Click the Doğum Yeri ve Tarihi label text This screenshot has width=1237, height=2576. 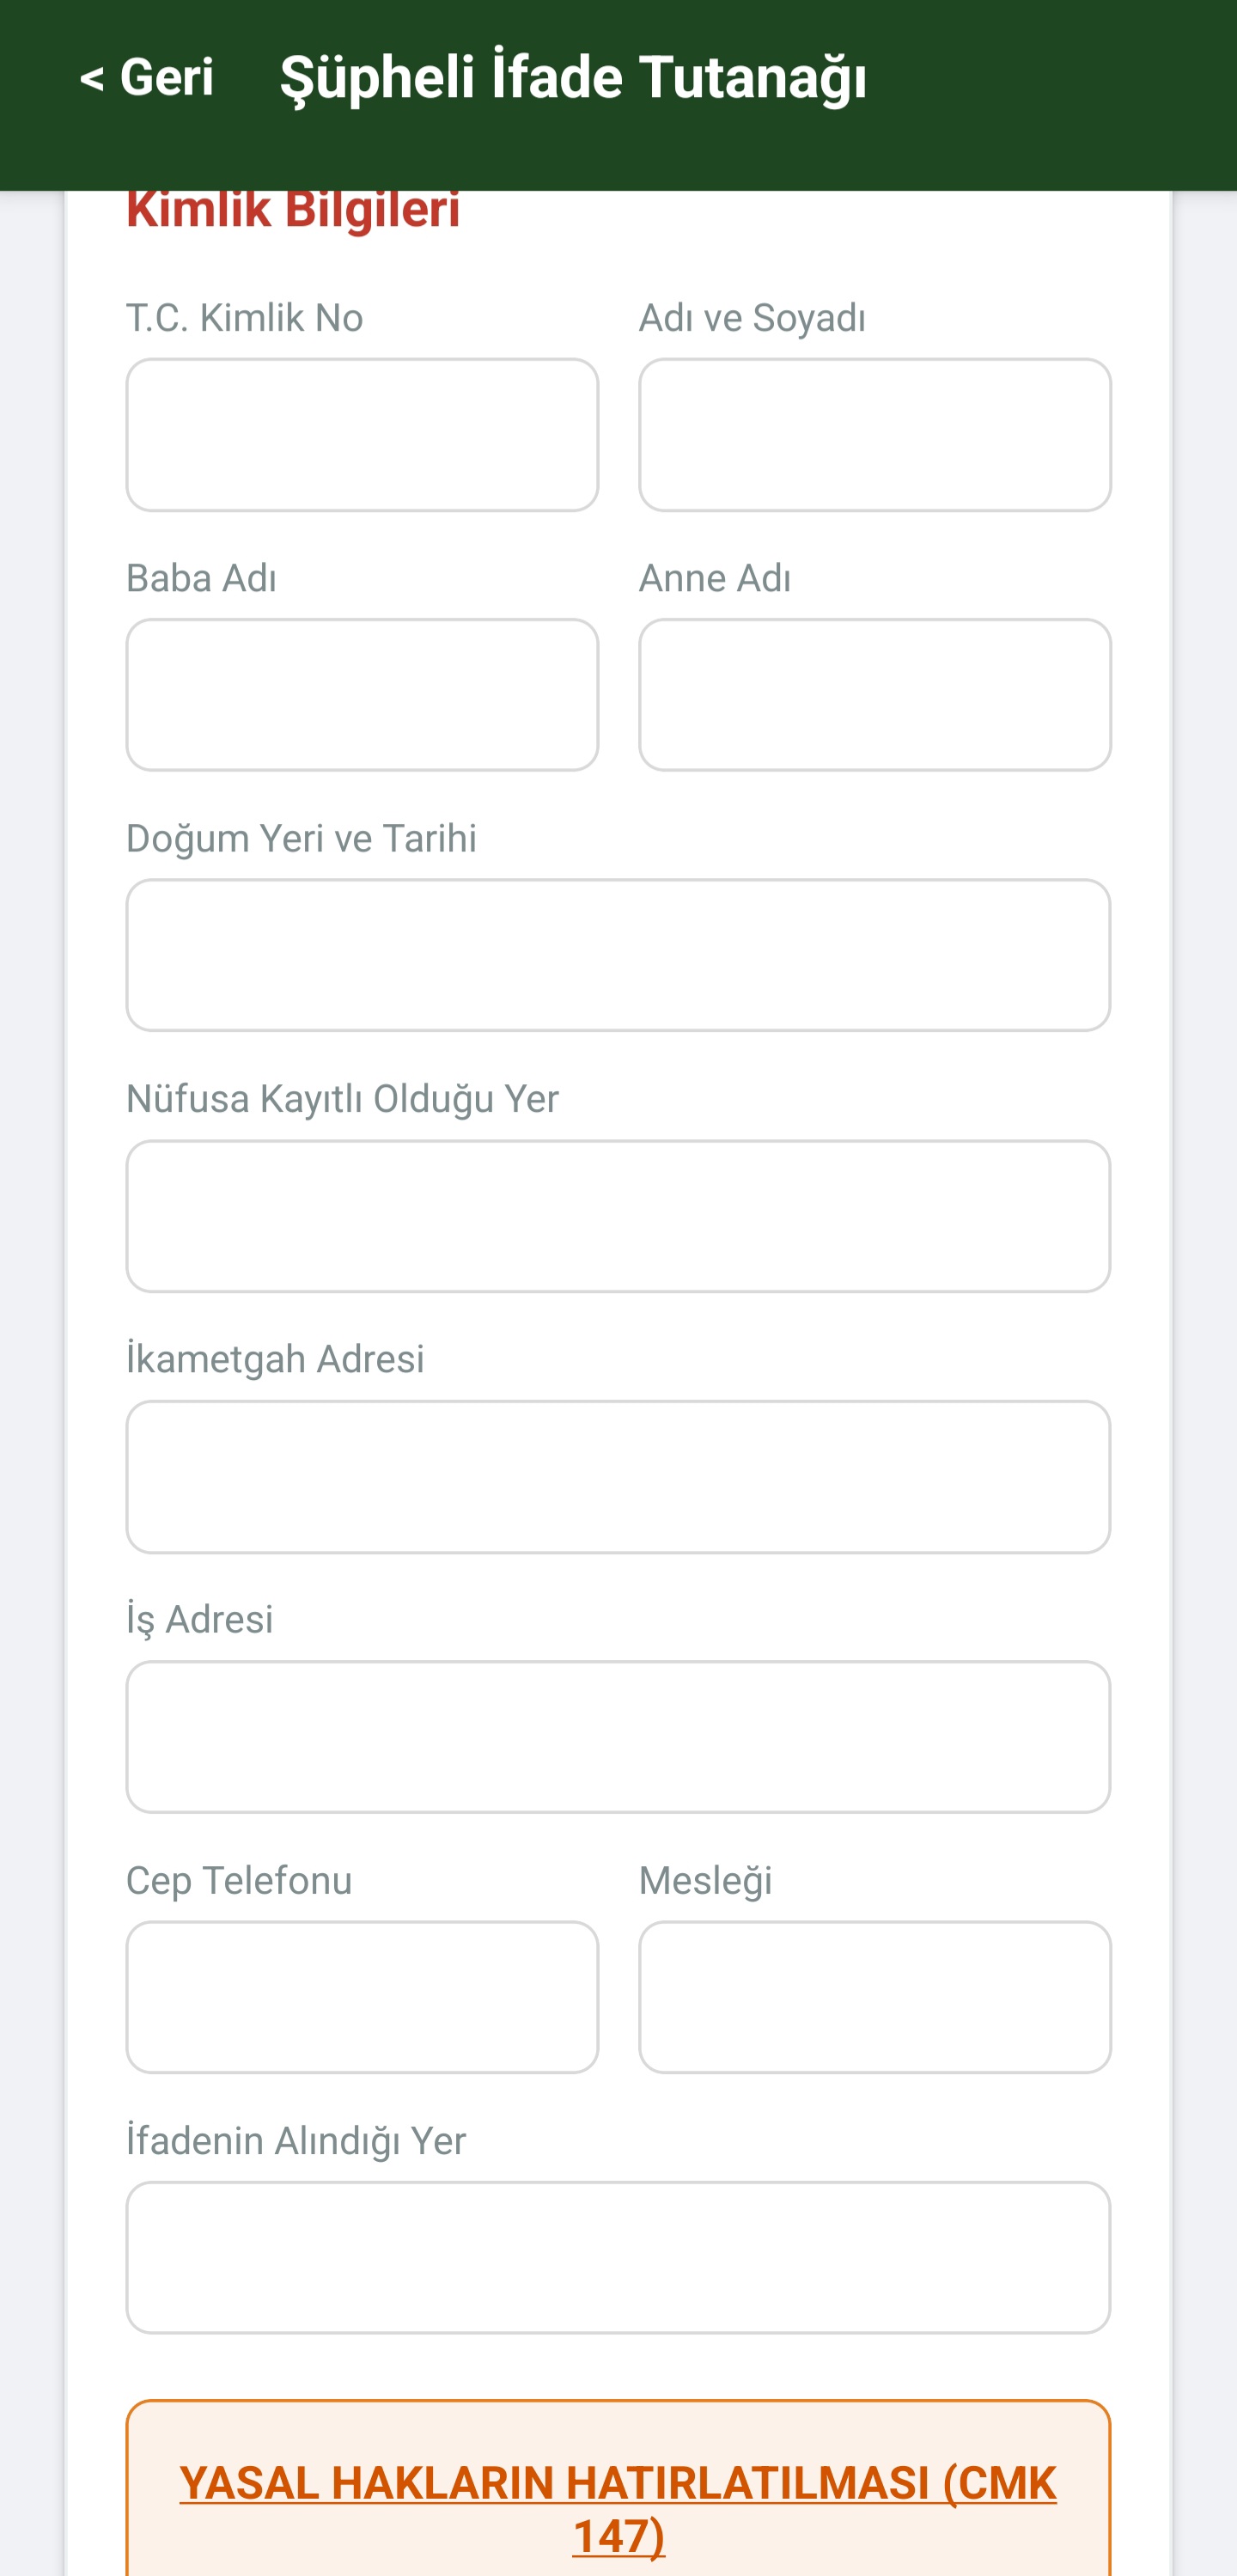(x=301, y=838)
